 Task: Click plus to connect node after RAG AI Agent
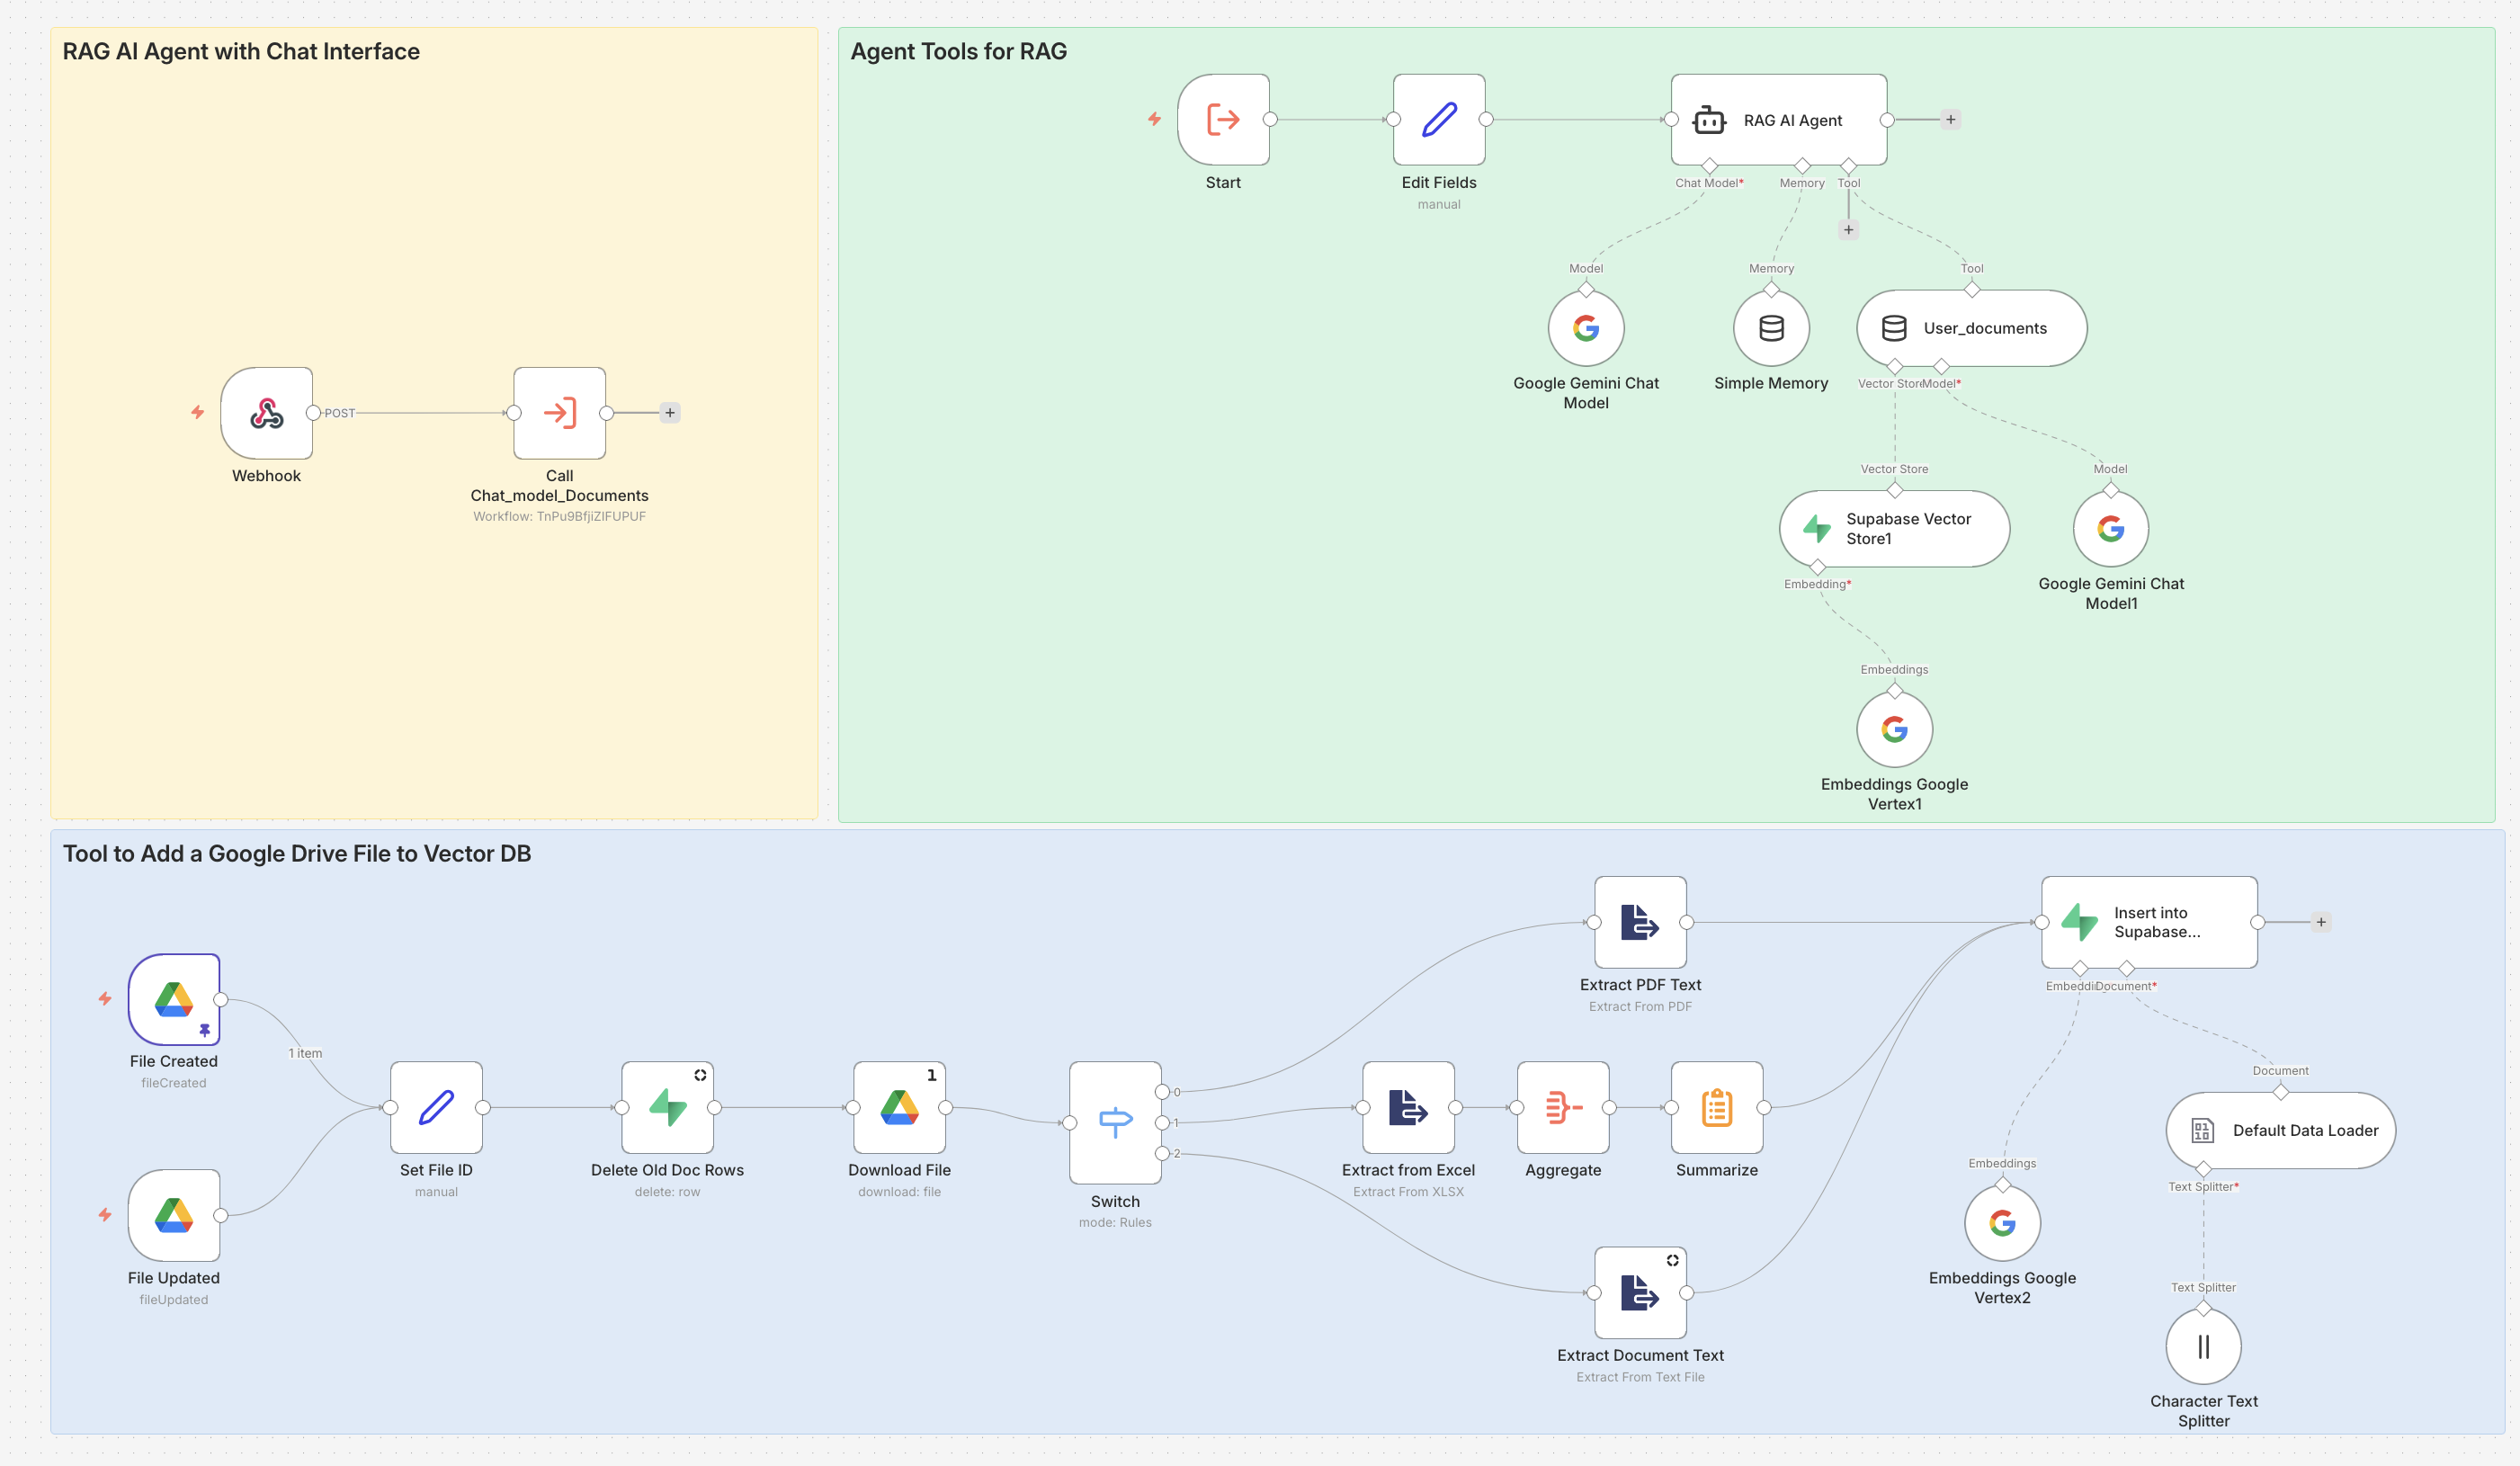pos(1950,119)
